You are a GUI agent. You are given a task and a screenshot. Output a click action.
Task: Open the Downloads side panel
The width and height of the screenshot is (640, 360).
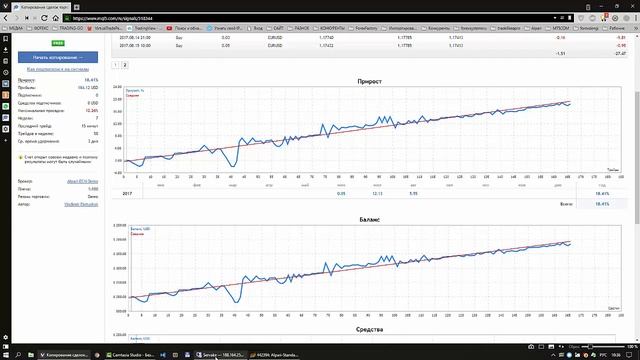pos(6,50)
